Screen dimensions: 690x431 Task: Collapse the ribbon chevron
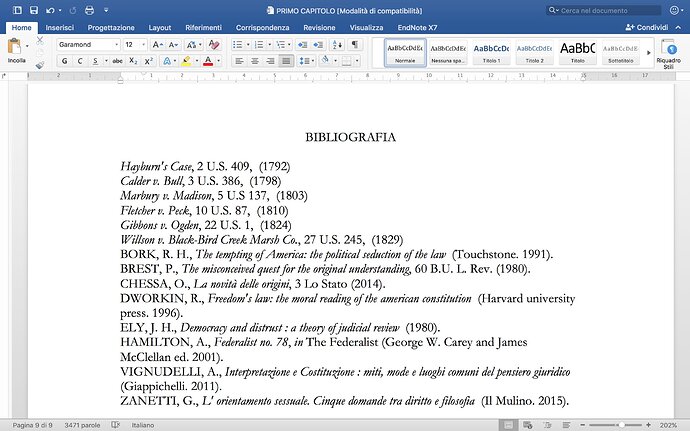[678, 27]
